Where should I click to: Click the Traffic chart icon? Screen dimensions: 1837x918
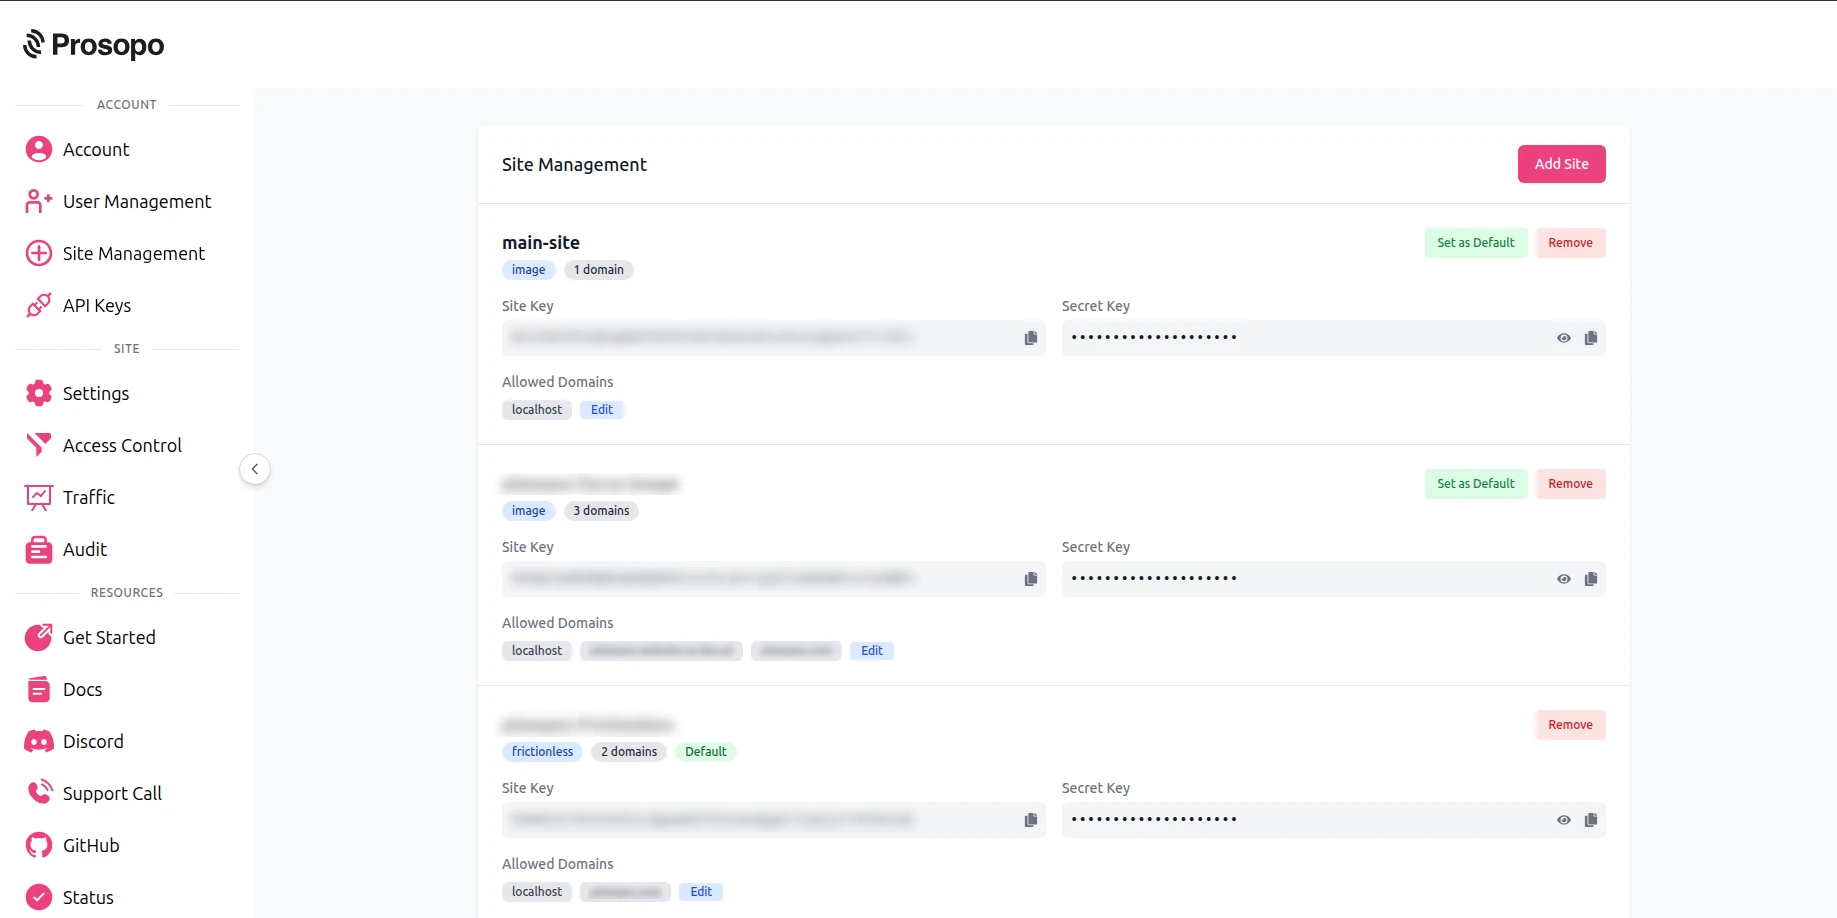[39, 497]
